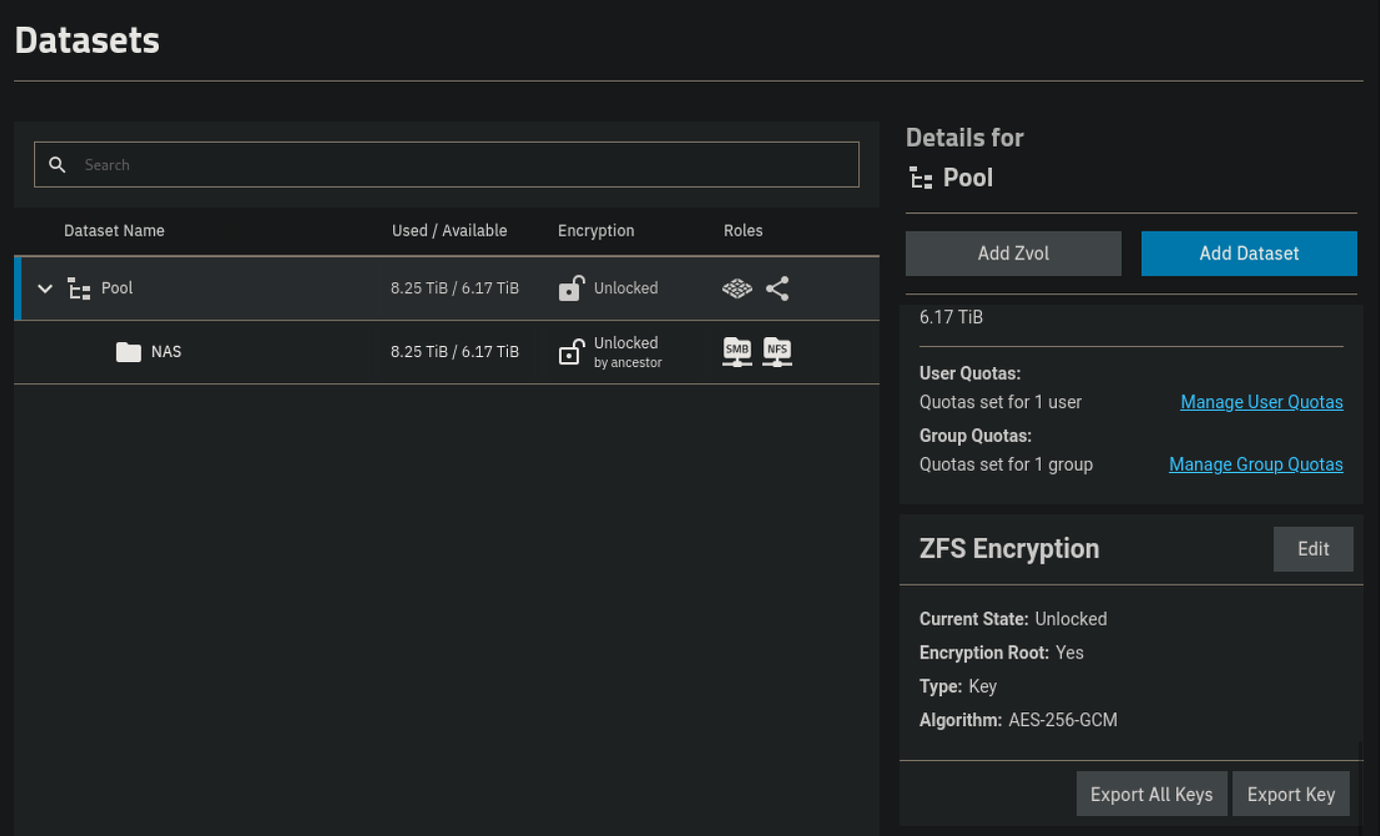
Task: Open the NFS share icon on the NAS row
Action: tap(777, 351)
